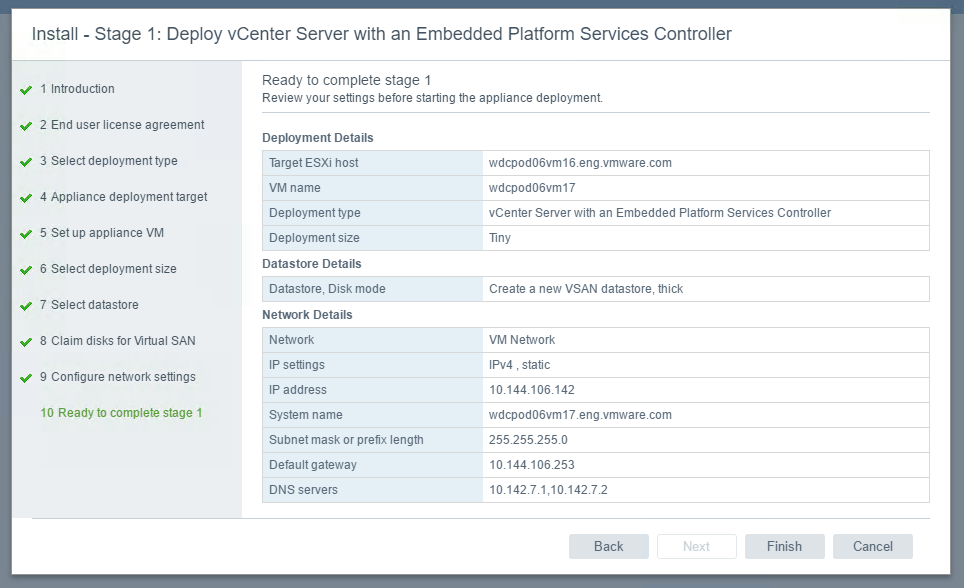Click the 'Review your settings' instruction text
964x588 pixels.
pos(432,98)
